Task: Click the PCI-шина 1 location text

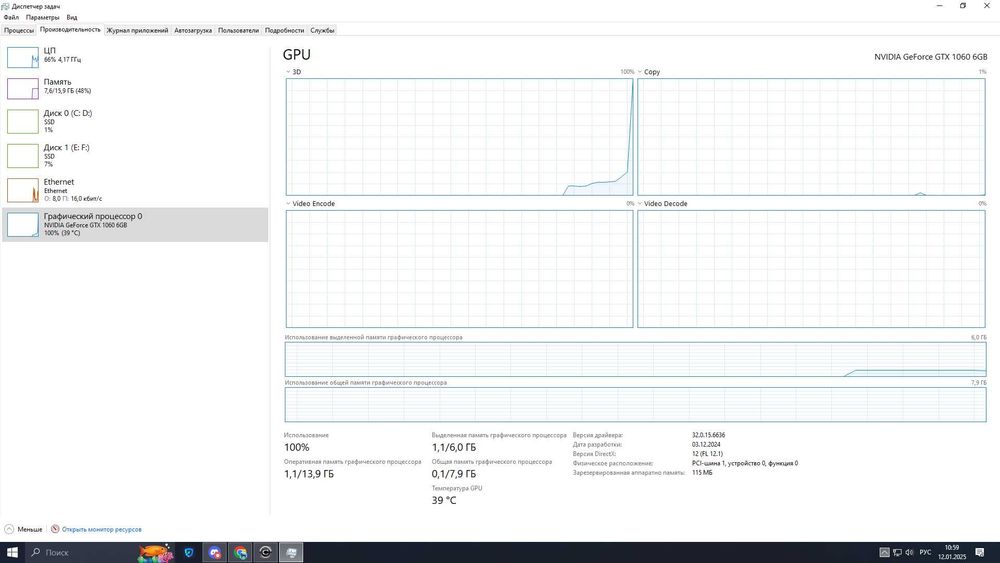Action: (744, 464)
